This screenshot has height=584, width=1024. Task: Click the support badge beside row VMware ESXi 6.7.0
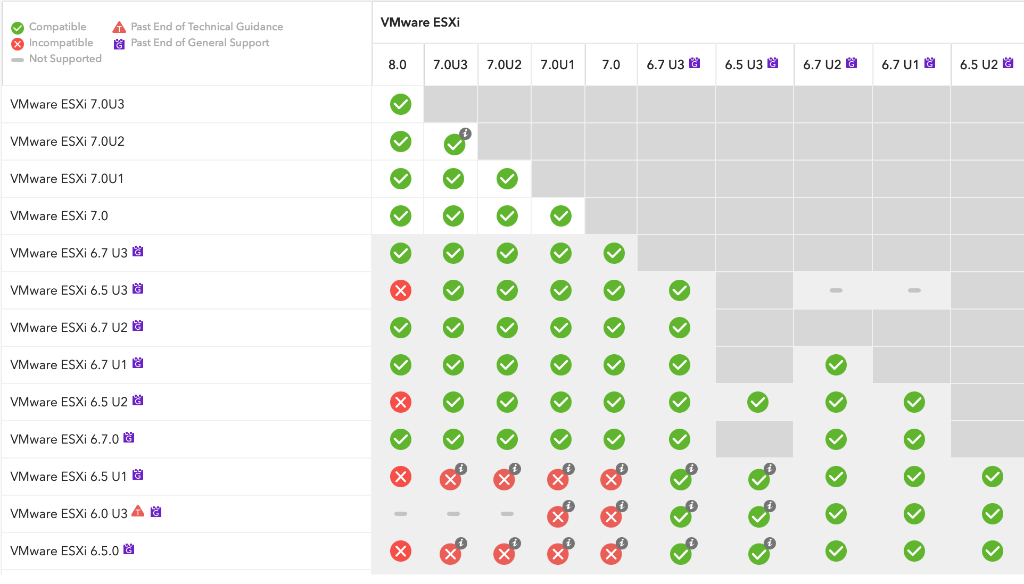pyautogui.click(x=129, y=438)
